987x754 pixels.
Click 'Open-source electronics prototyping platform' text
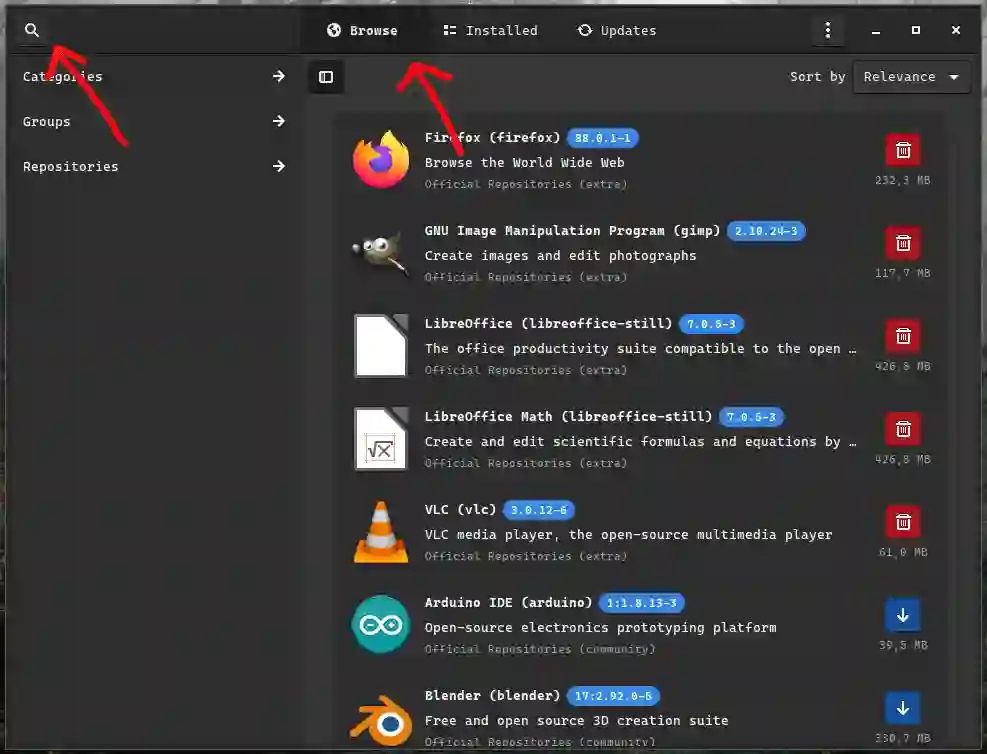[601, 627]
